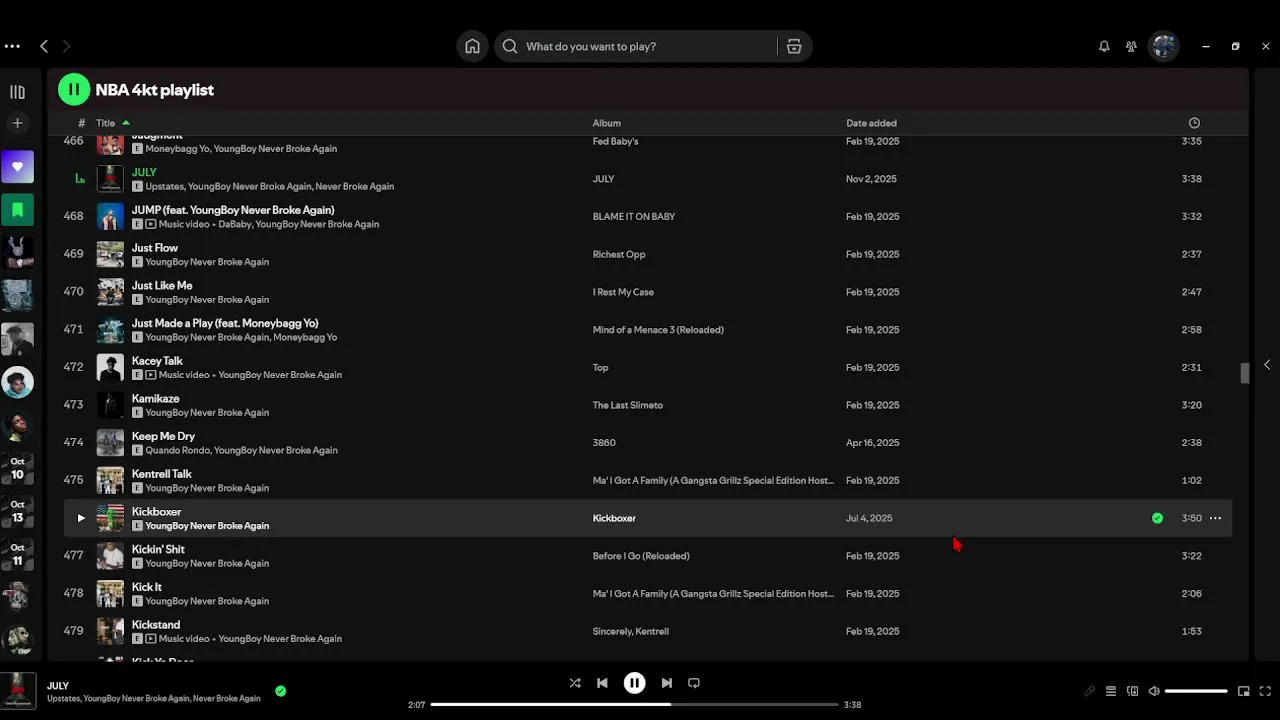Click the playlist vertical scrollbar
Viewport: 1280px width, 720px height.
pos(1245,373)
